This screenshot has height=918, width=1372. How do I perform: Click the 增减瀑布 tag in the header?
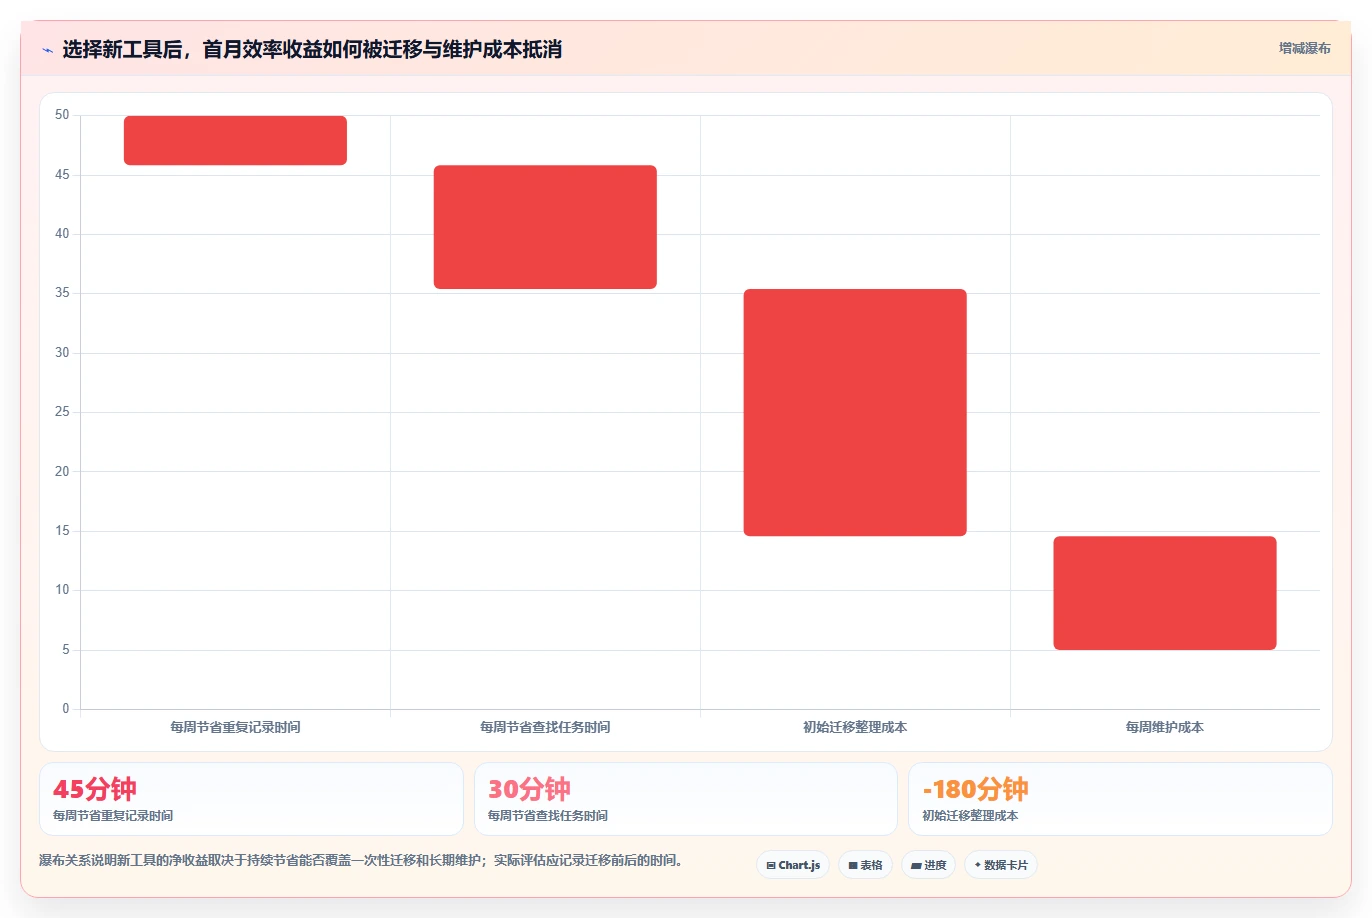click(1304, 48)
